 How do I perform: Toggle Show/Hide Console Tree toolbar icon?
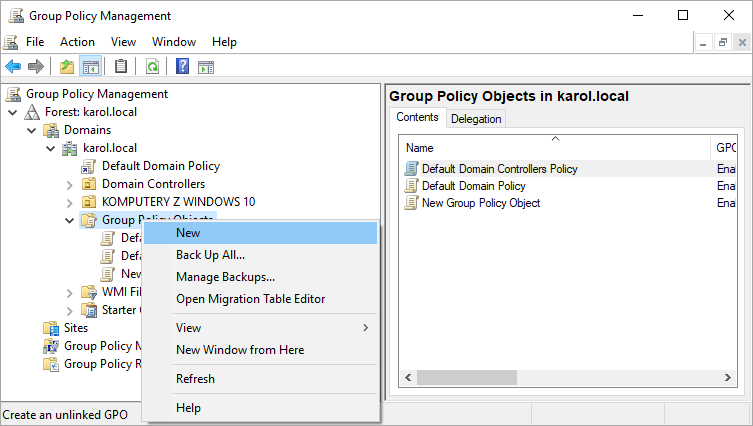90,67
